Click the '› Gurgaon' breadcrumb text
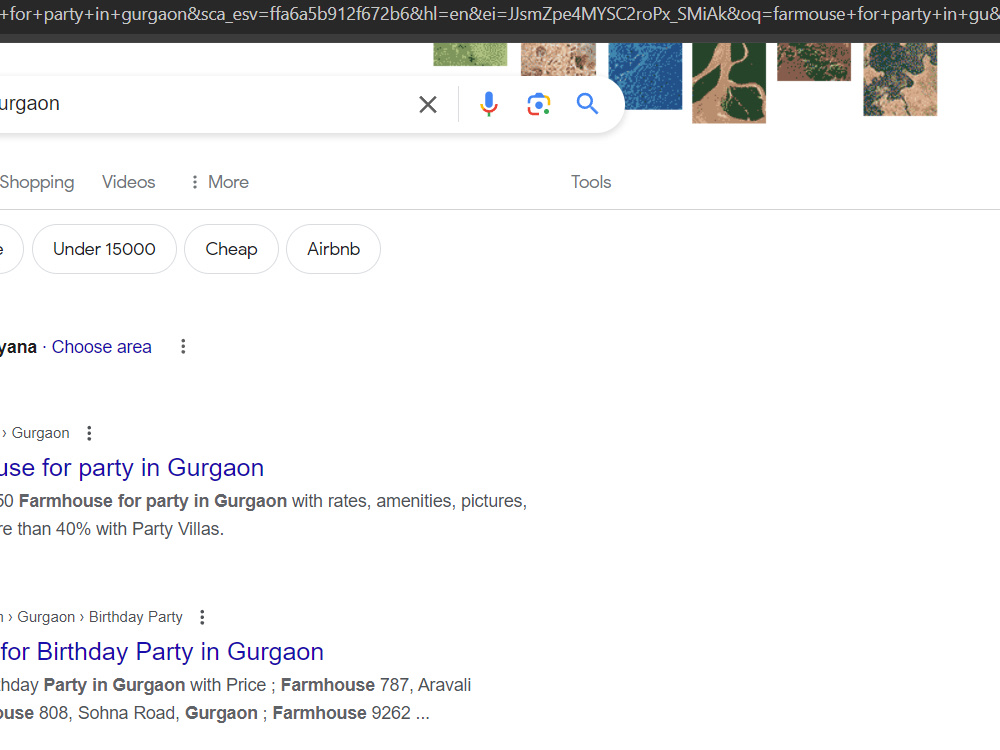Screen dimensions: 1000x750 click(36, 433)
